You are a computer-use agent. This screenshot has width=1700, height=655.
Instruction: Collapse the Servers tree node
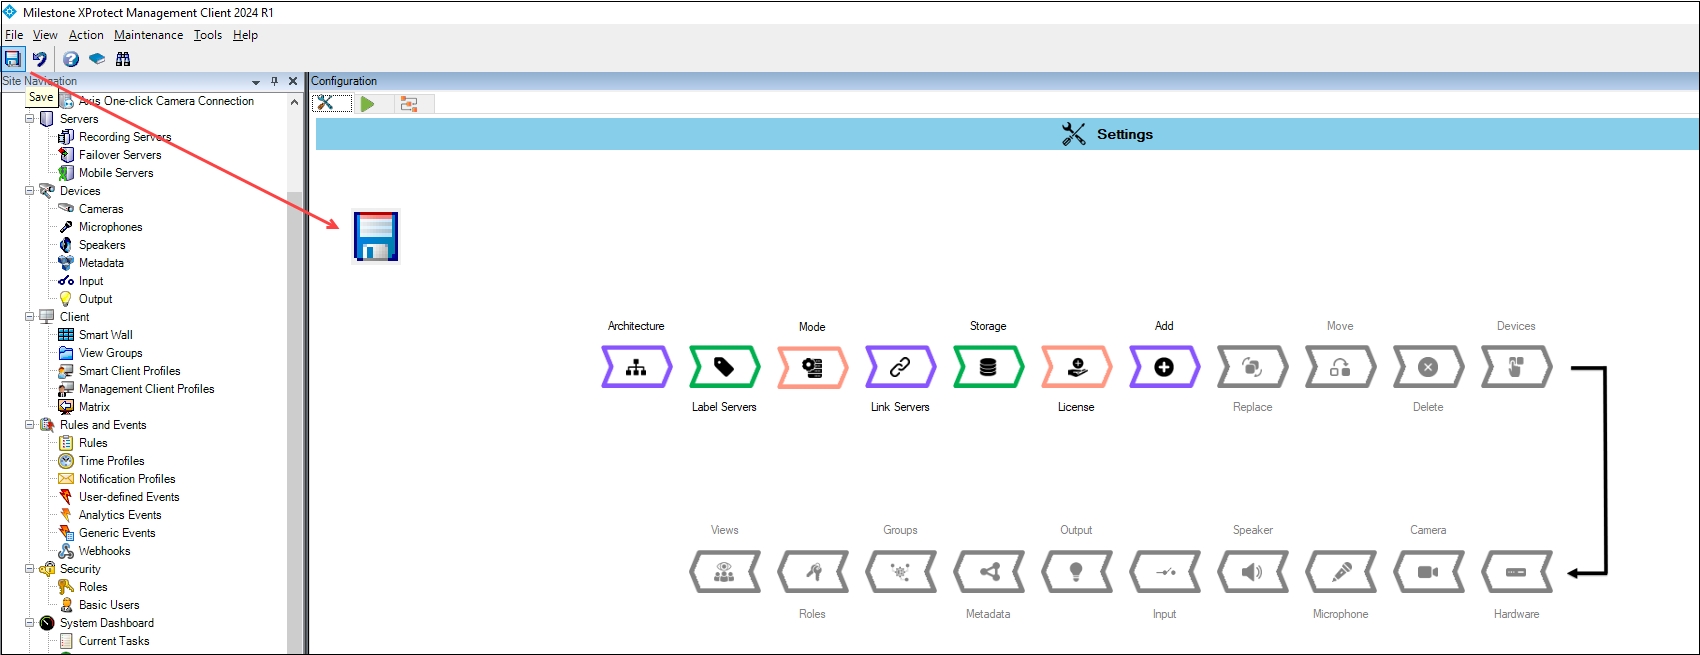[30, 119]
